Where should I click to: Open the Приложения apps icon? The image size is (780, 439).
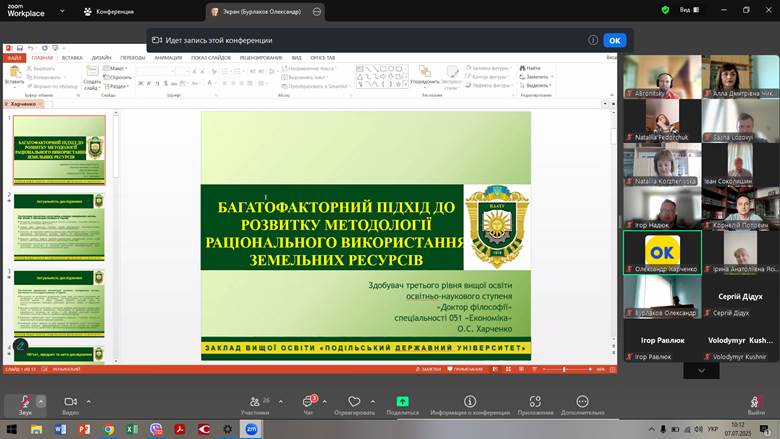point(535,401)
